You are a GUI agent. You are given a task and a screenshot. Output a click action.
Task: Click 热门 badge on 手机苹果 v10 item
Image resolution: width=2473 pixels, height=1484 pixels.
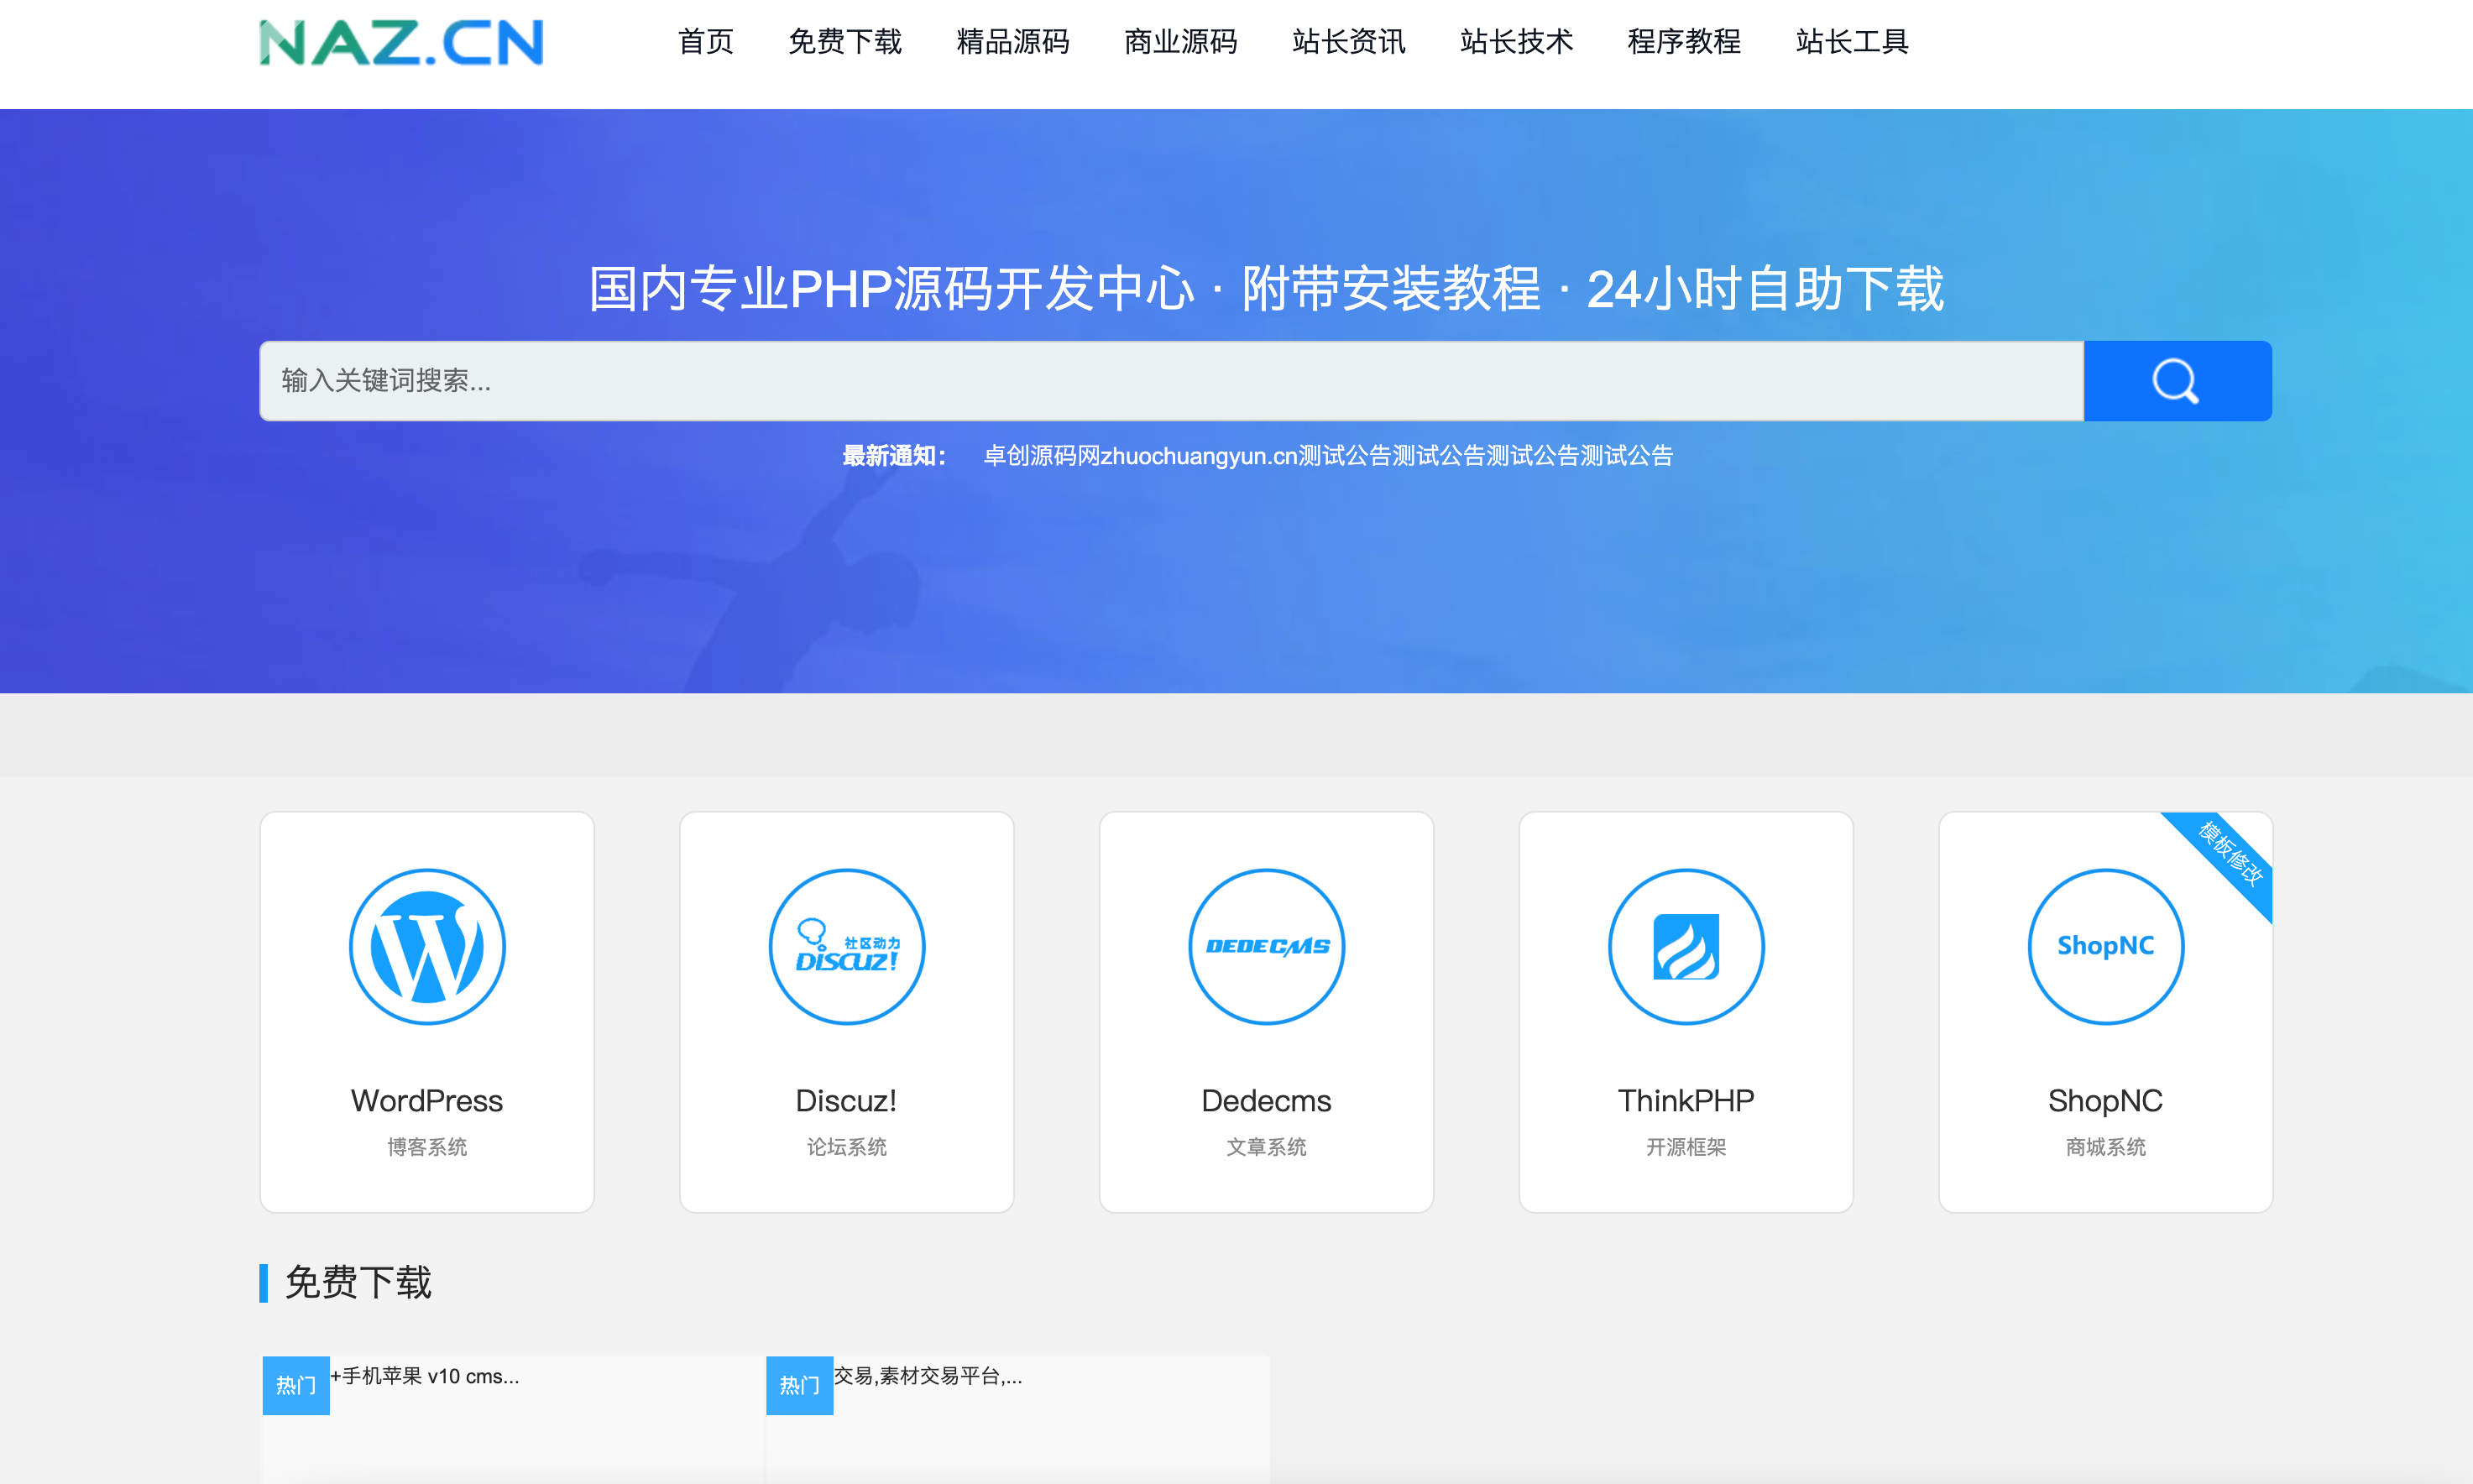click(296, 1385)
